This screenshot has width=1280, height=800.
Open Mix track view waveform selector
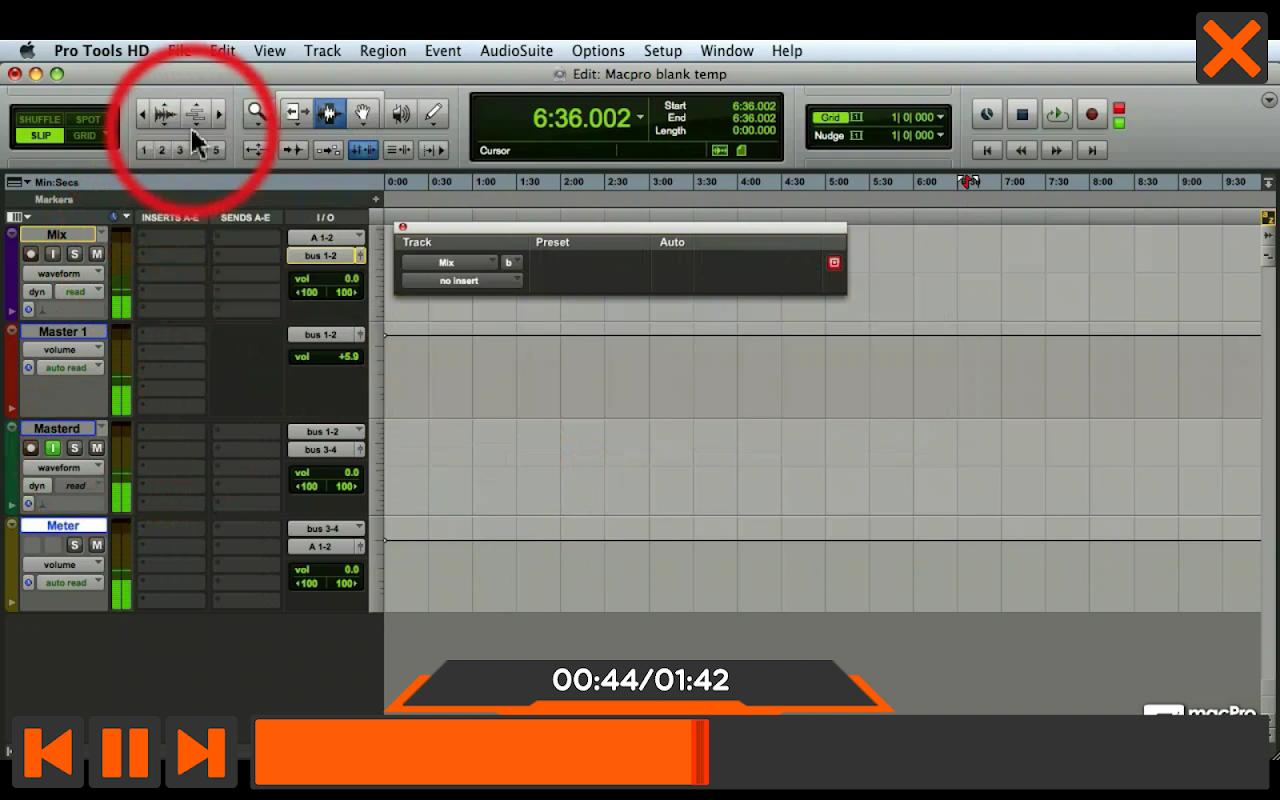(64, 273)
